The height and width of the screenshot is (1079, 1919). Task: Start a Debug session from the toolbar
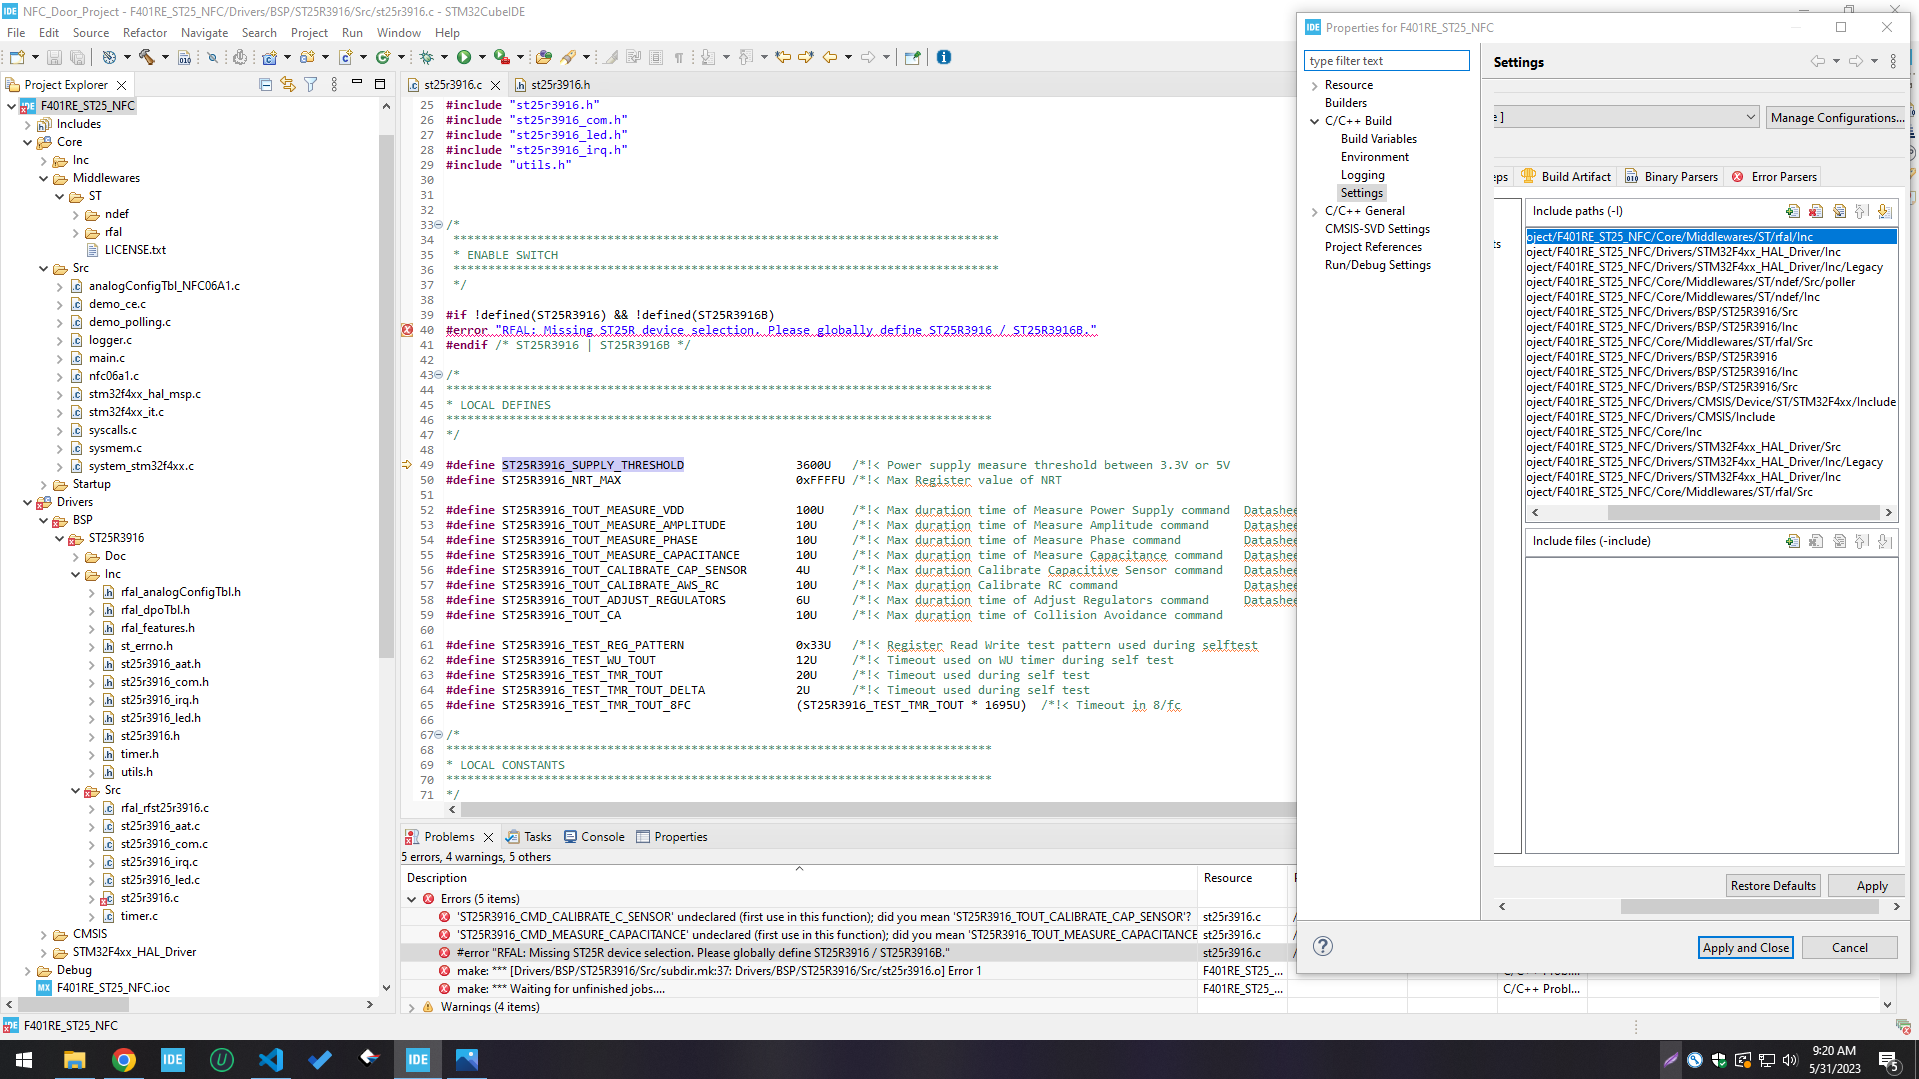tap(427, 57)
